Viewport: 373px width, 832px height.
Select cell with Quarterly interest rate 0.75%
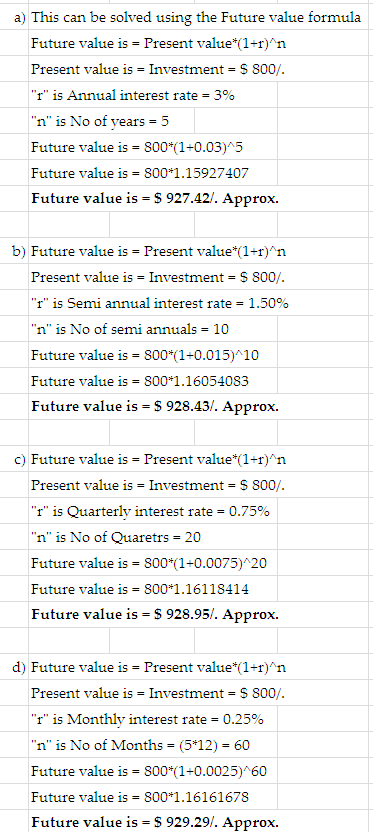(150, 512)
